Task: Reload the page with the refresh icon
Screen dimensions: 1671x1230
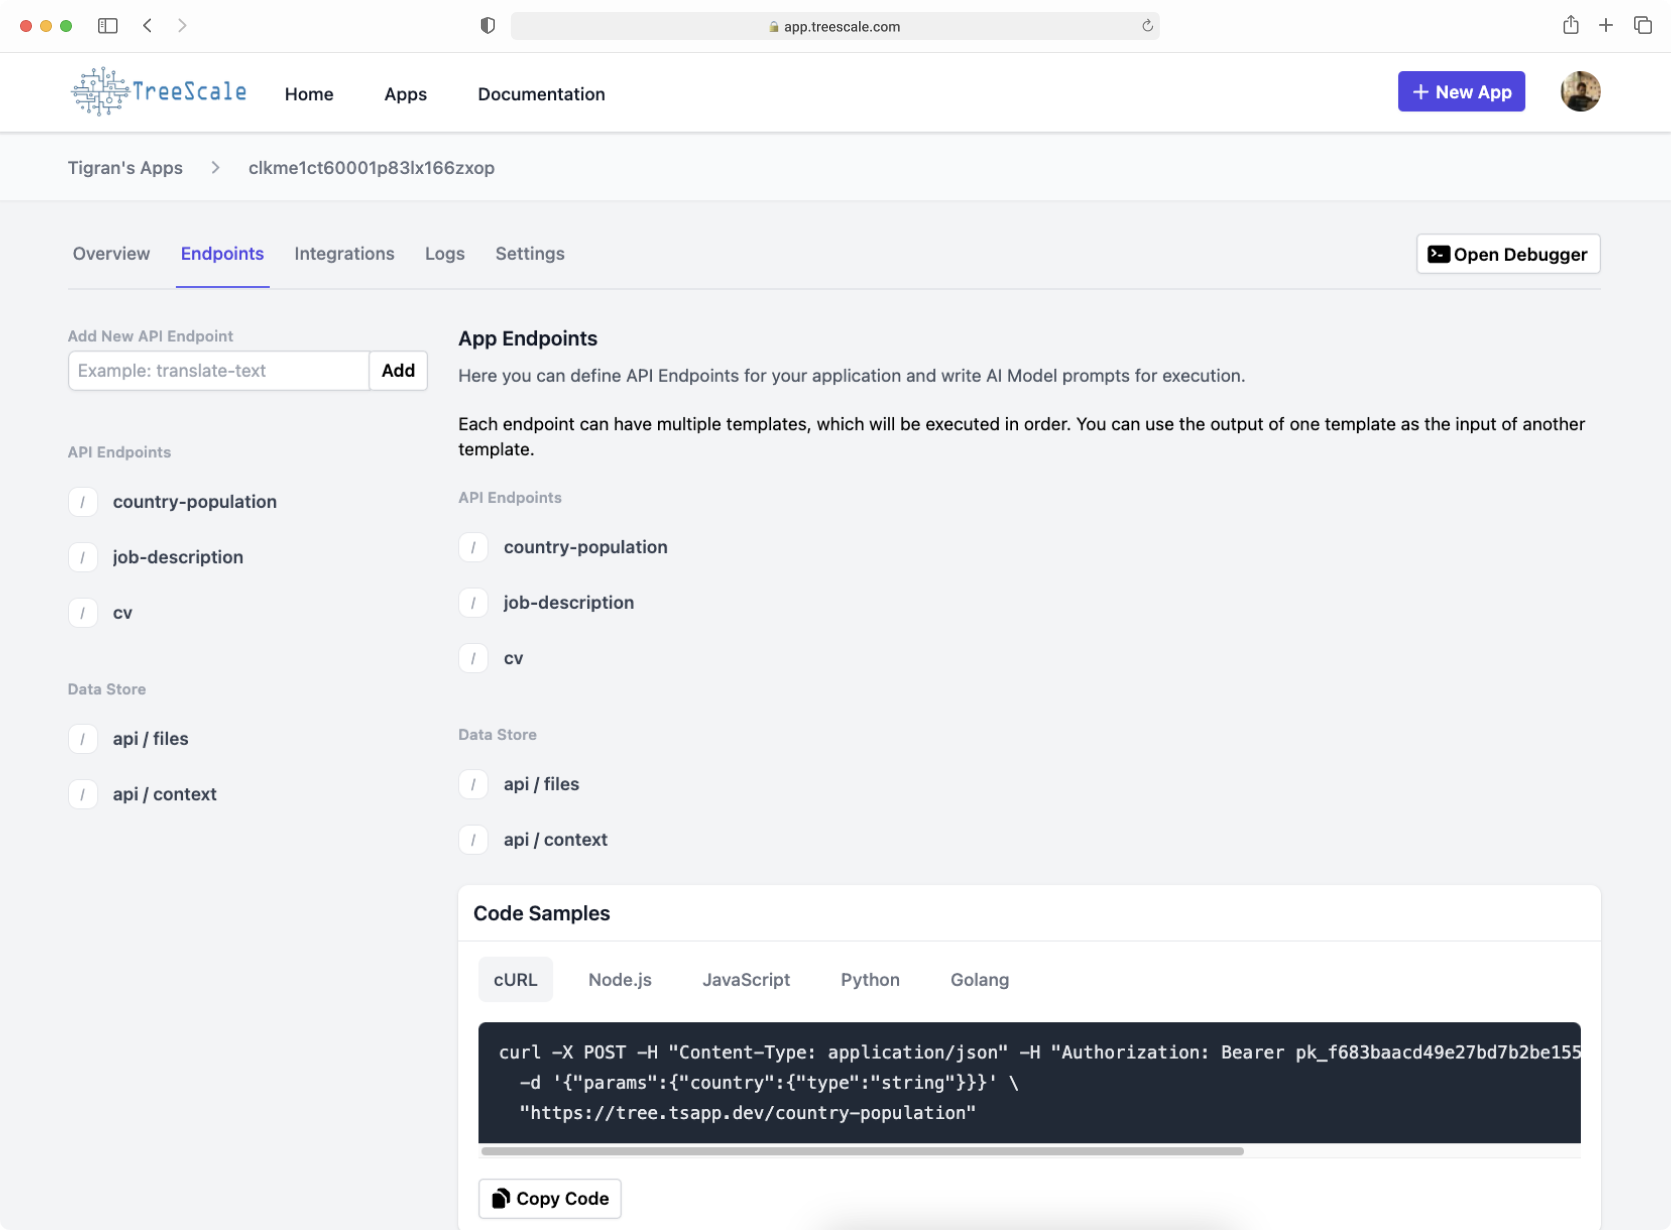Action: [x=1147, y=26]
